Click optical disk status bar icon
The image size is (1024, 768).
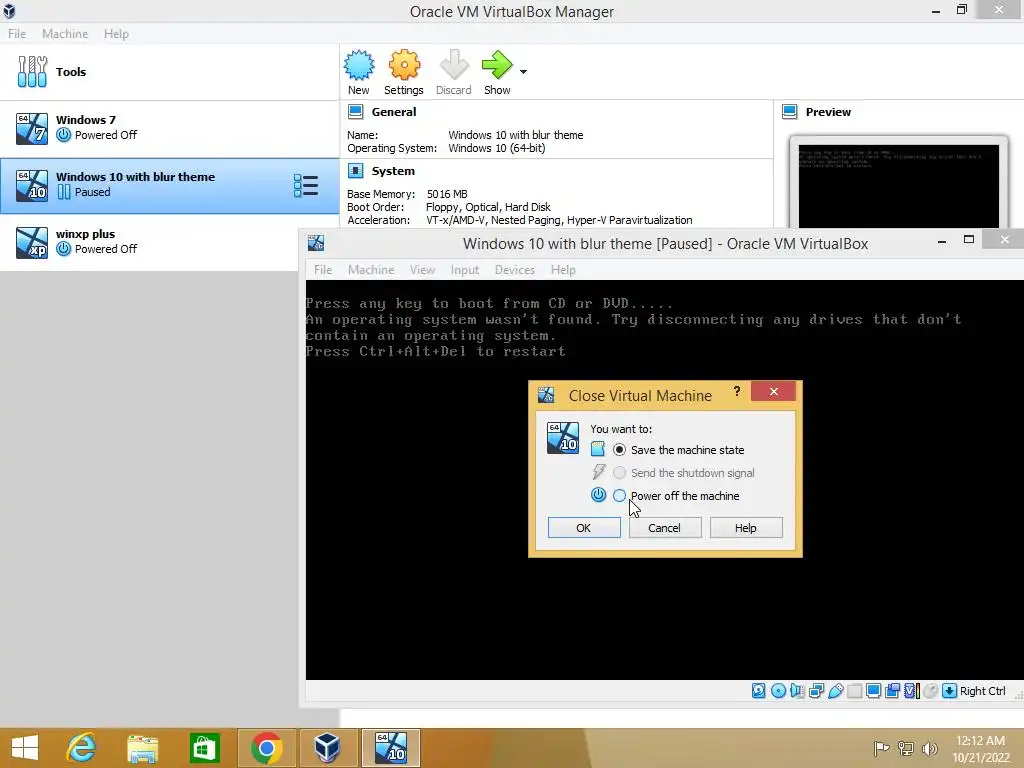coord(778,691)
